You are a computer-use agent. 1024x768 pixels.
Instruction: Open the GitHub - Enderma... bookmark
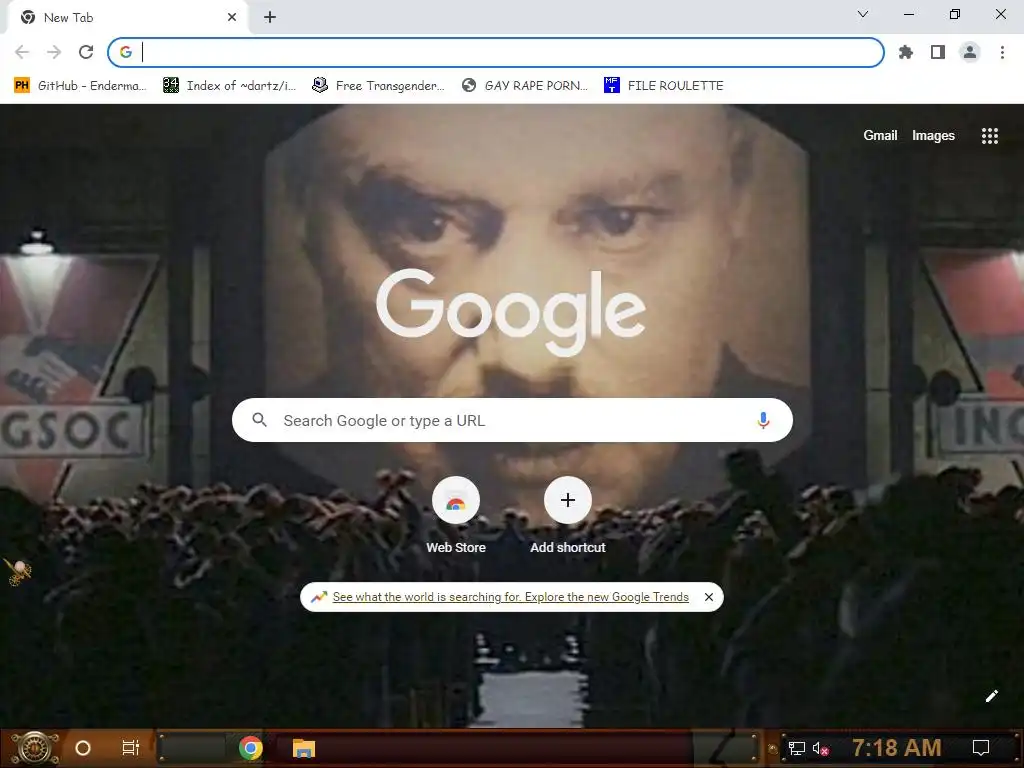click(x=80, y=86)
